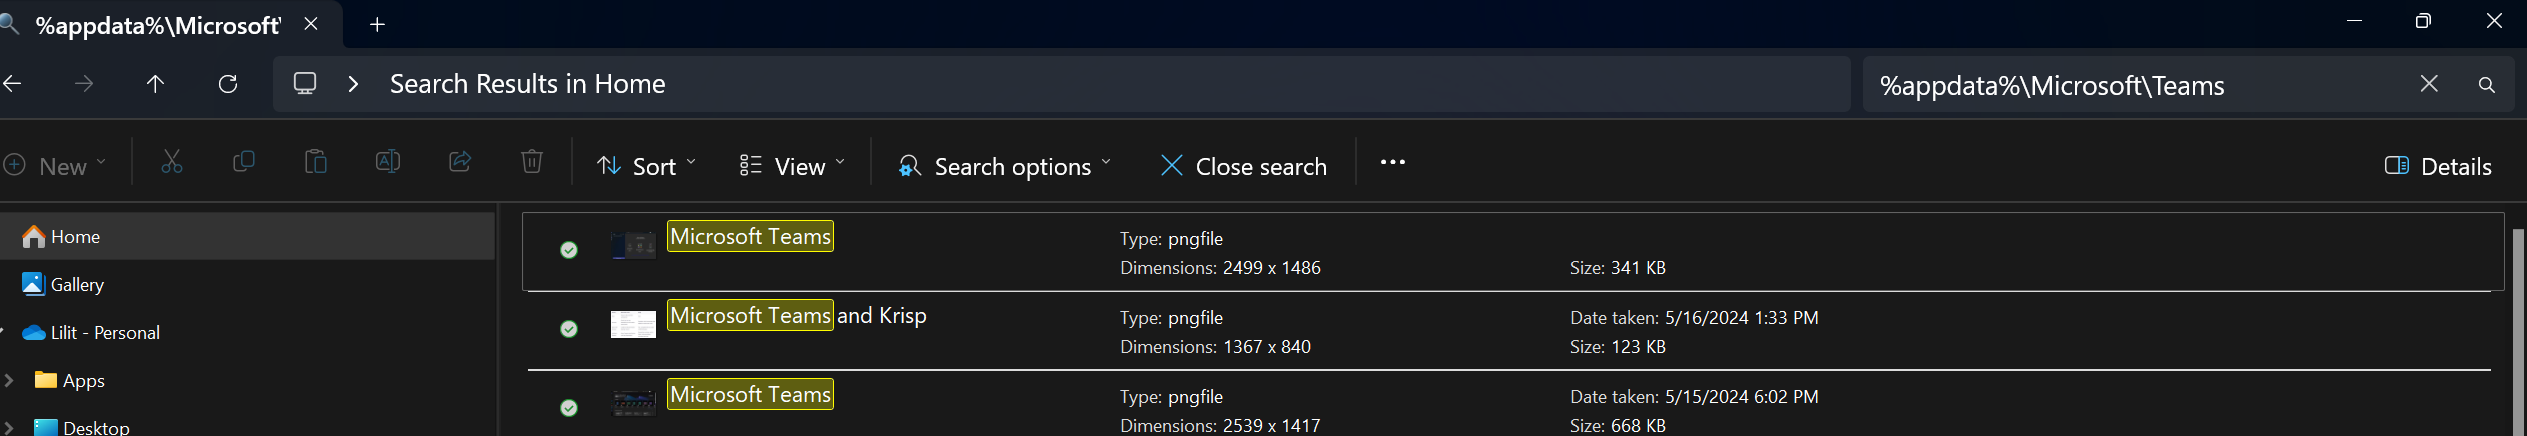Click the PC monitor icon in address bar
Viewport: 2527px width, 436px height.
click(305, 83)
